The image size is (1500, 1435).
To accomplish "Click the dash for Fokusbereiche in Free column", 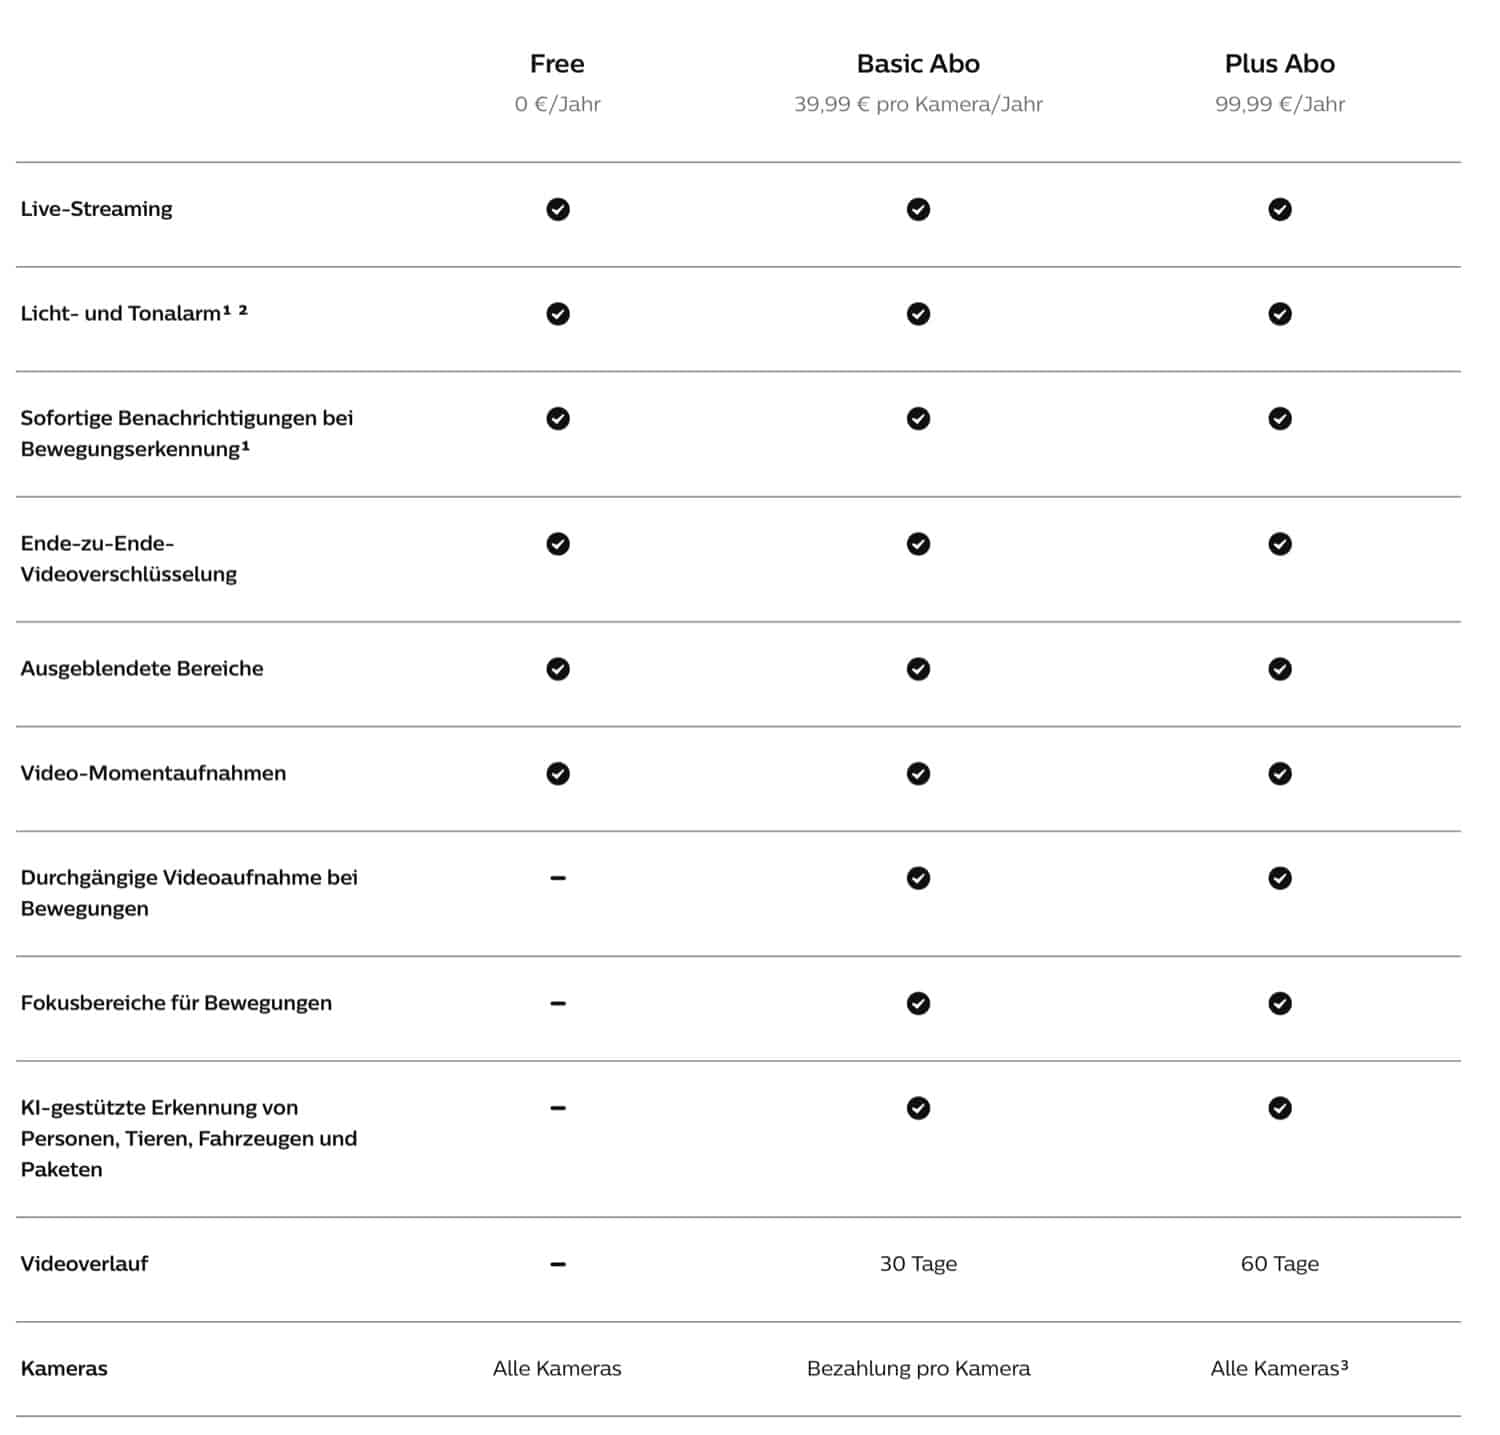I will tap(558, 1003).
